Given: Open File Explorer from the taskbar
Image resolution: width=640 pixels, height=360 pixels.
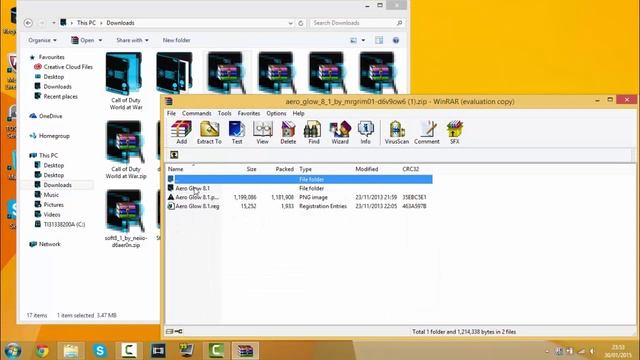Looking at the screenshot, I should (71, 351).
